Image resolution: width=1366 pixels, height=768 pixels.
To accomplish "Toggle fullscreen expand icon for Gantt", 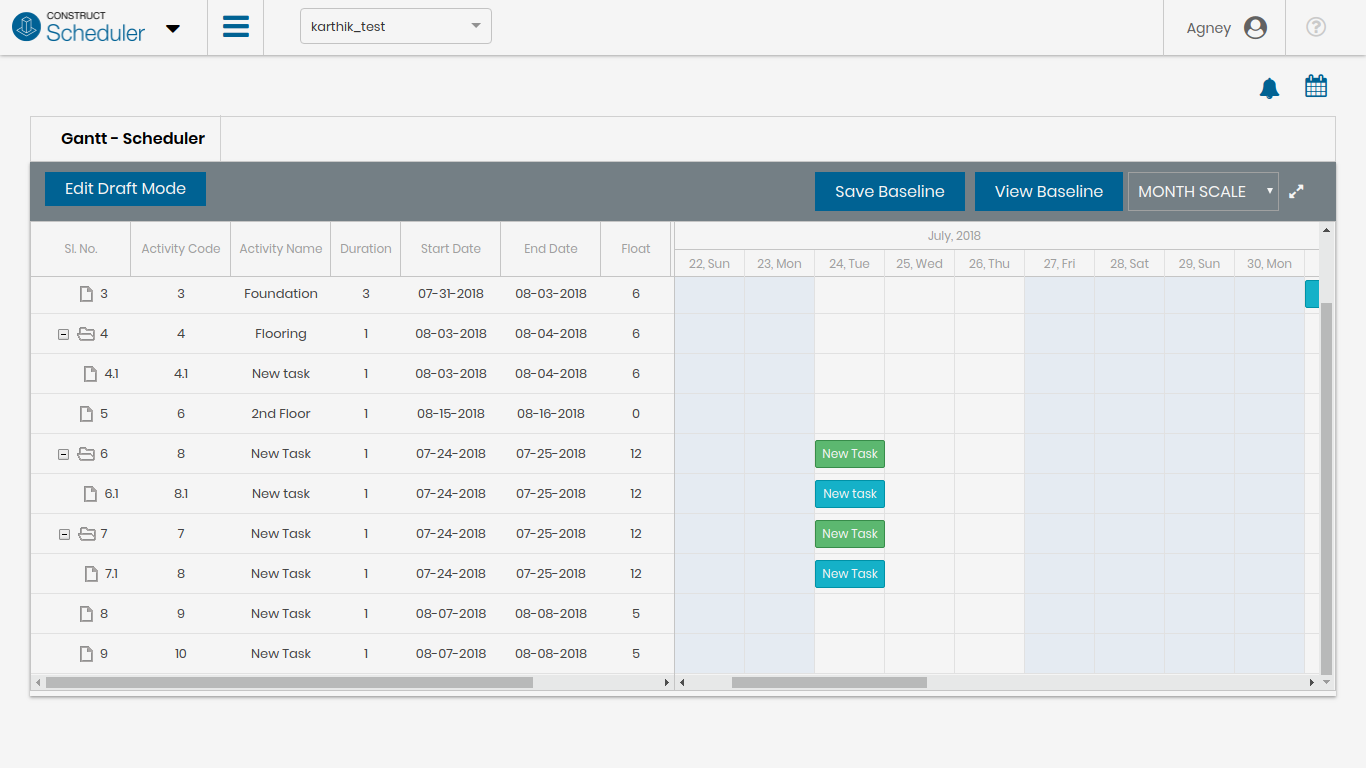I will click(1296, 191).
